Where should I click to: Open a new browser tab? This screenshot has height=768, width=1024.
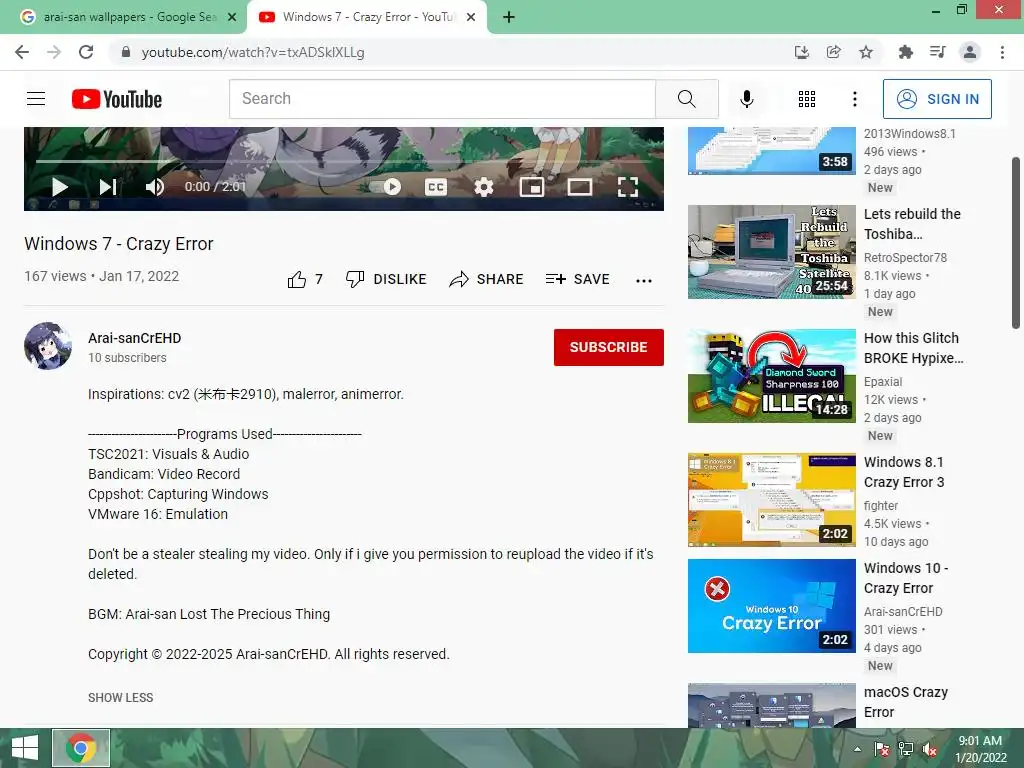(x=509, y=17)
